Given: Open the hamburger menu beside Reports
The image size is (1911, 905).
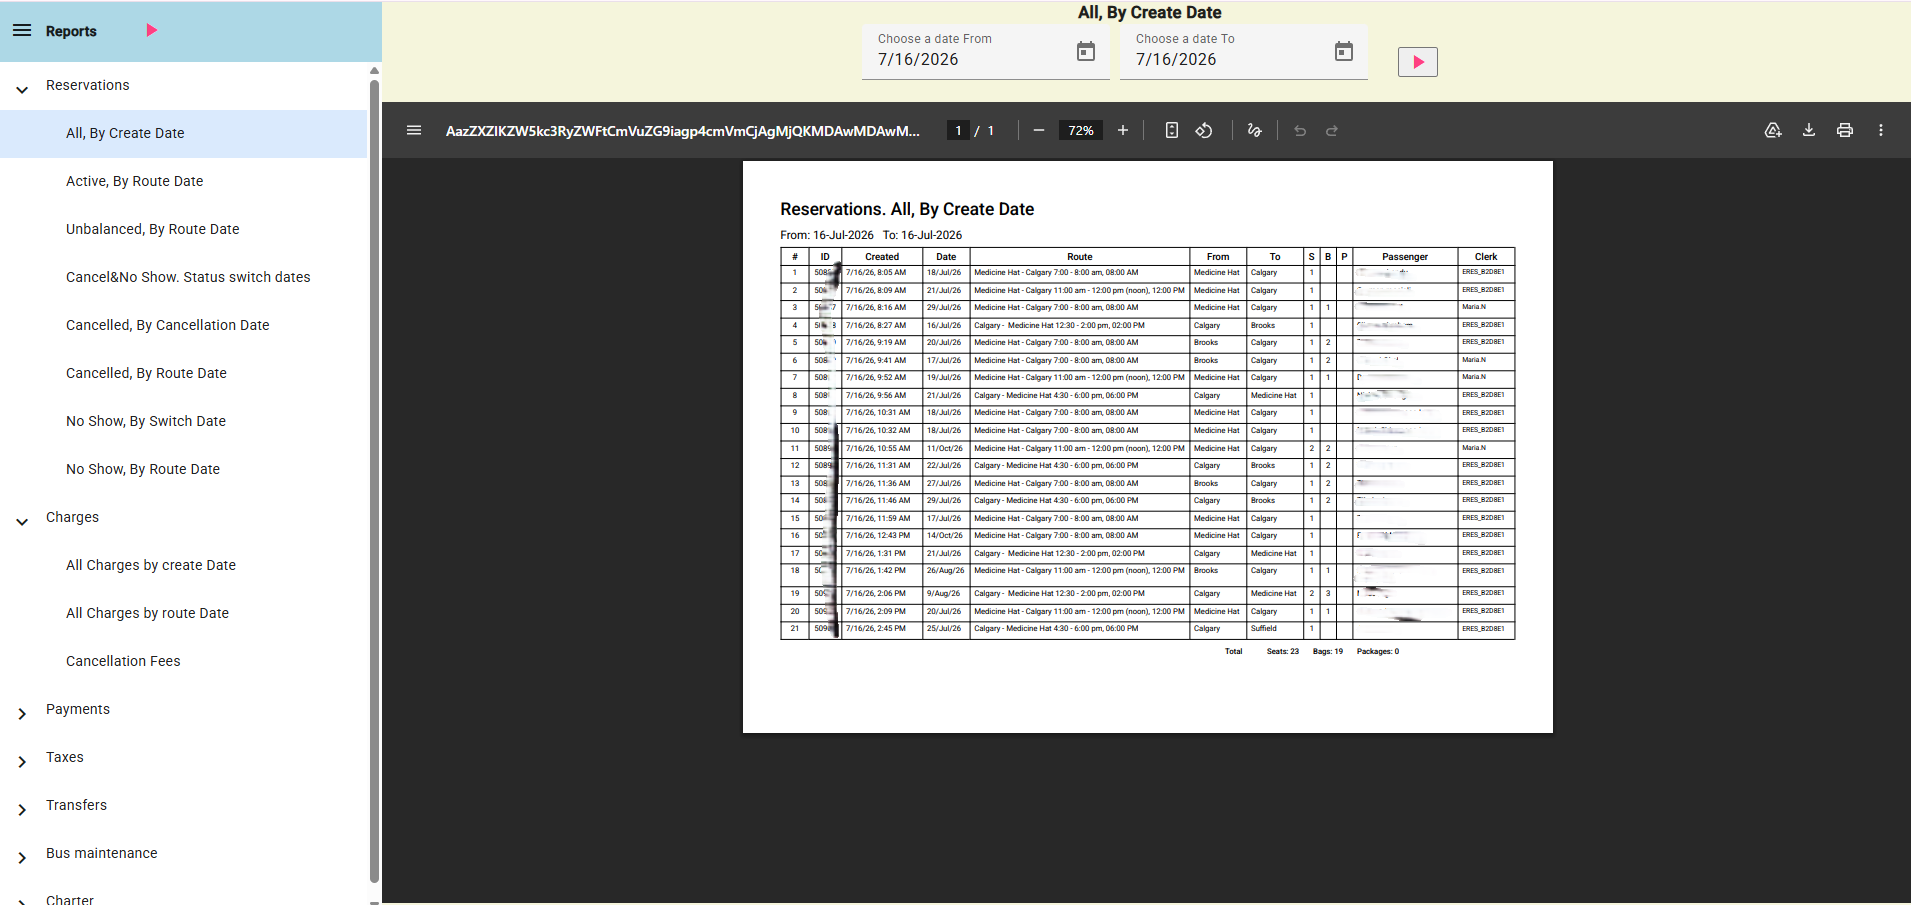Looking at the screenshot, I should [22, 31].
